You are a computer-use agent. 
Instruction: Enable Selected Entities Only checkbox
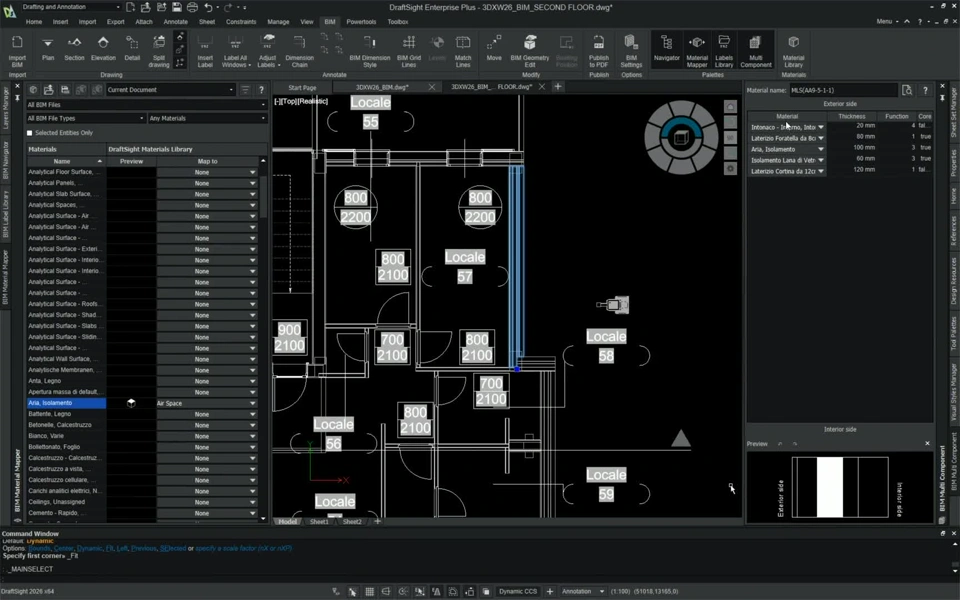(x=30, y=133)
